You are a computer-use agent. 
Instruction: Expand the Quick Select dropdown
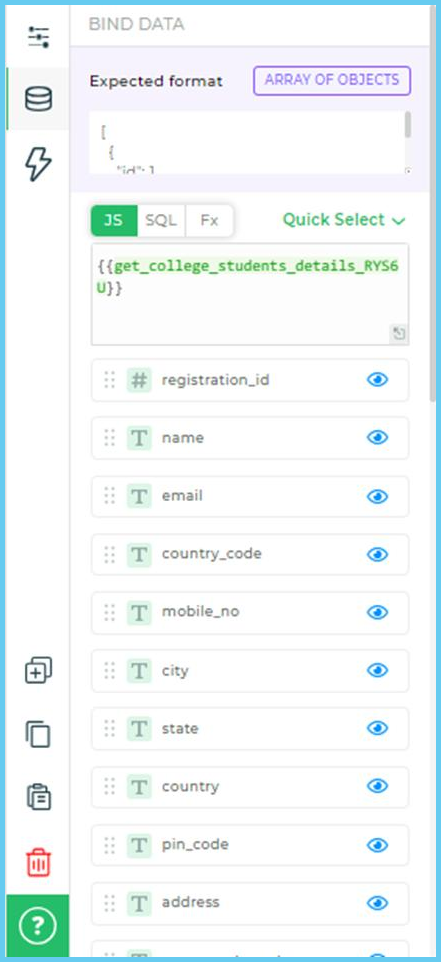tap(343, 220)
